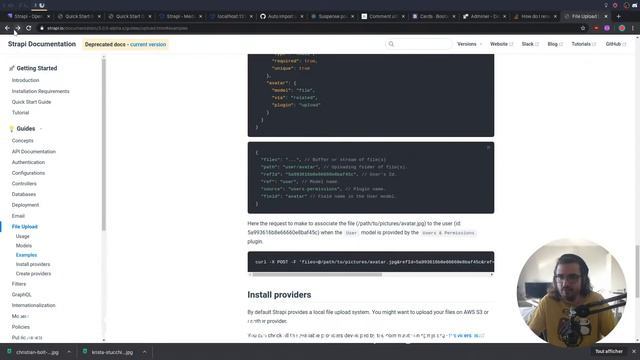Go back with the browser back arrow
The width and height of the screenshot is (640, 360).
7,28
